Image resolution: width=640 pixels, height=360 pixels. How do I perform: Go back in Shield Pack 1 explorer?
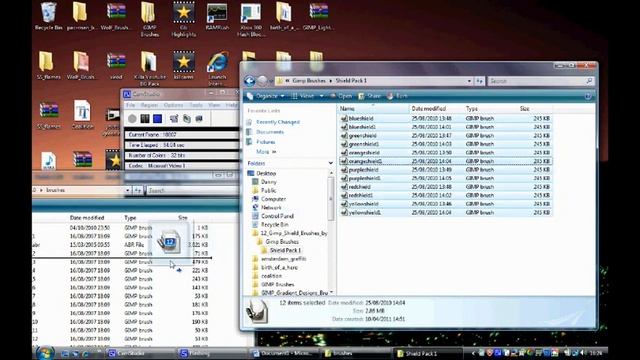(x=250, y=81)
